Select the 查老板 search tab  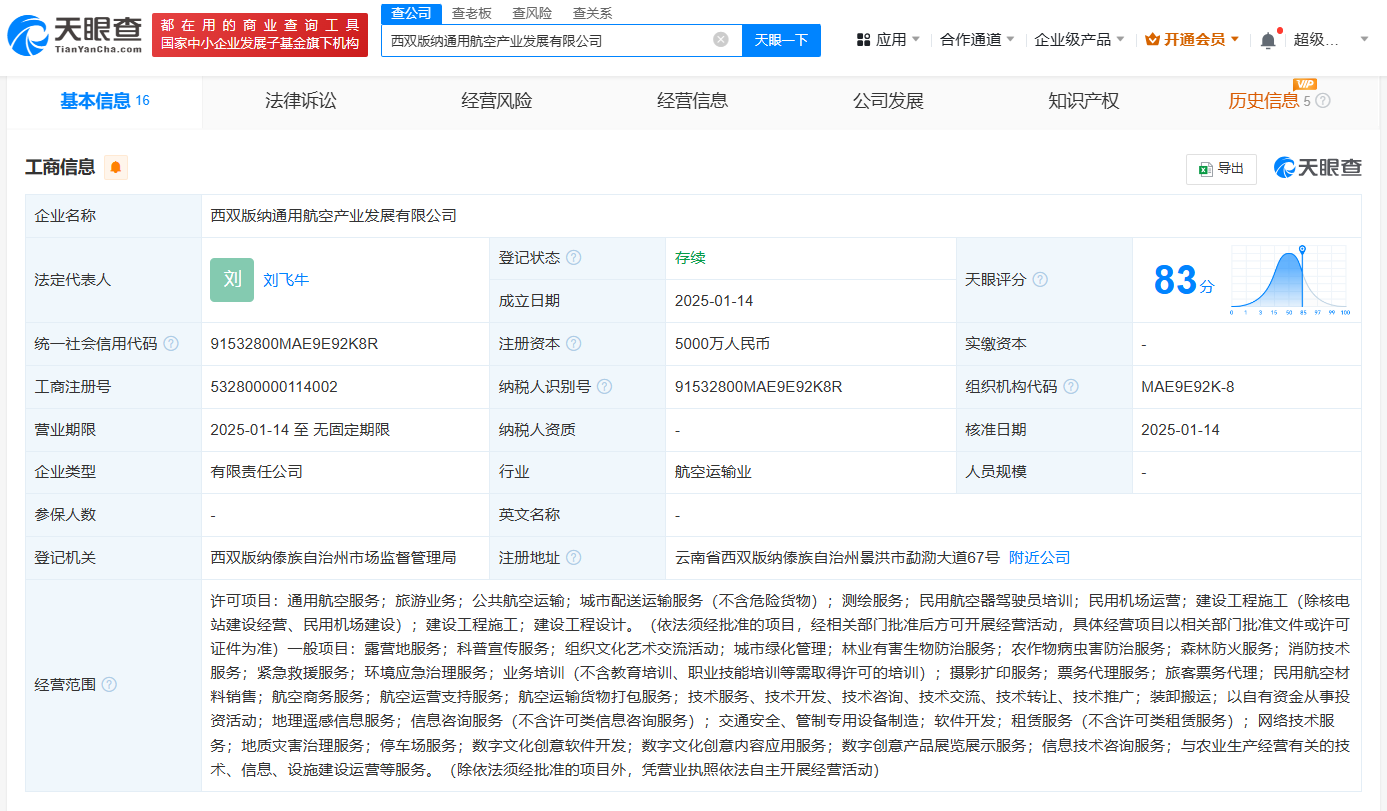coord(471,14)
